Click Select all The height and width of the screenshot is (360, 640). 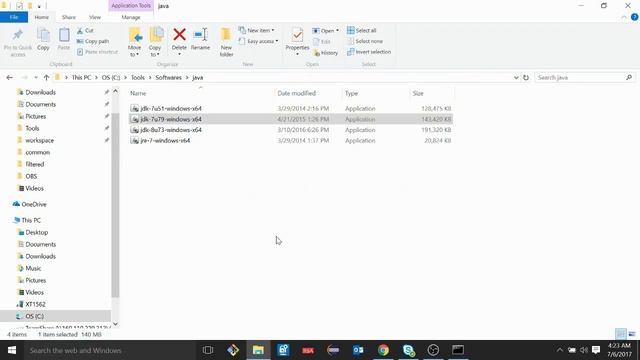pos(362,31)
